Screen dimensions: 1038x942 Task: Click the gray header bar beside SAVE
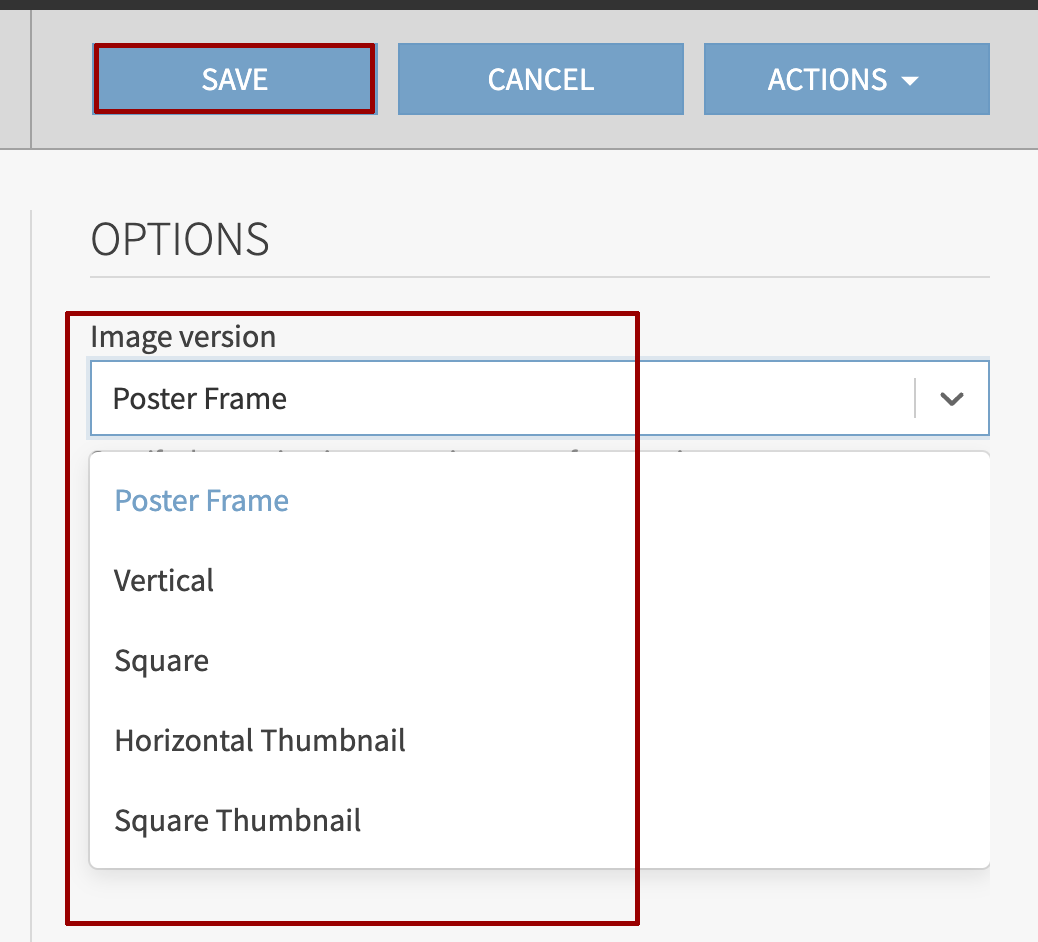(x=60, y=79)
